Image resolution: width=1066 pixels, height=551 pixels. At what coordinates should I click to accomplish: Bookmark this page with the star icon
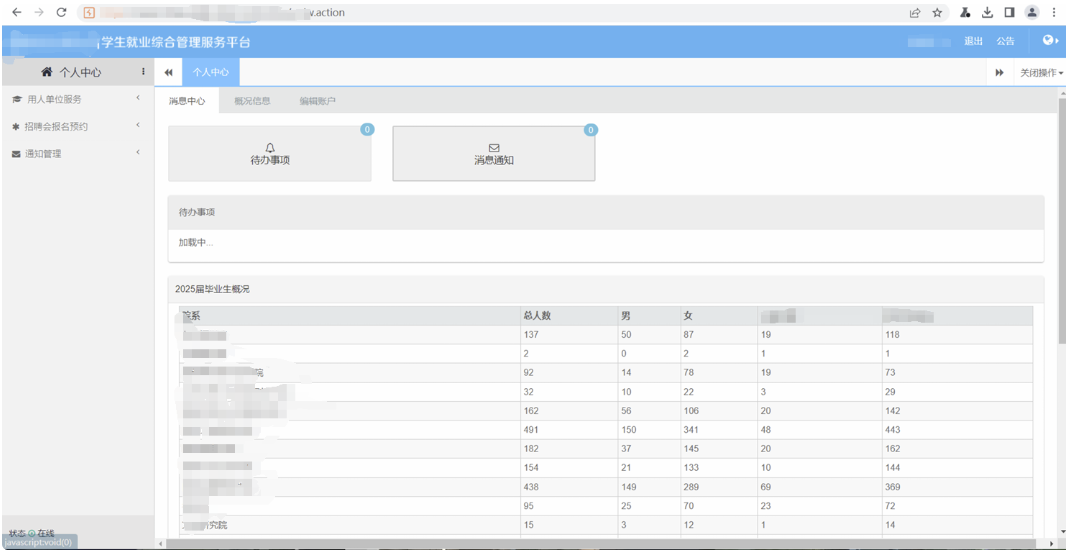(x=938, y=12)
